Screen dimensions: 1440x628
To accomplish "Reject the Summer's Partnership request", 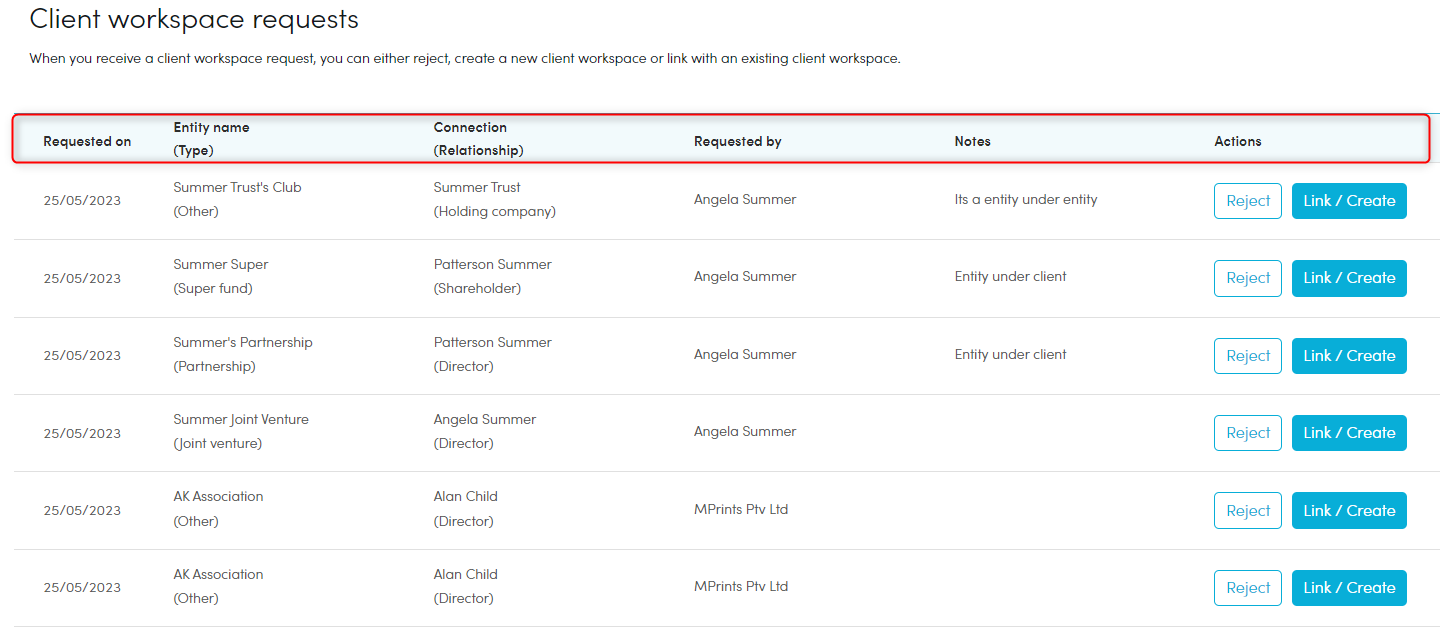I will coord(1247,356).
